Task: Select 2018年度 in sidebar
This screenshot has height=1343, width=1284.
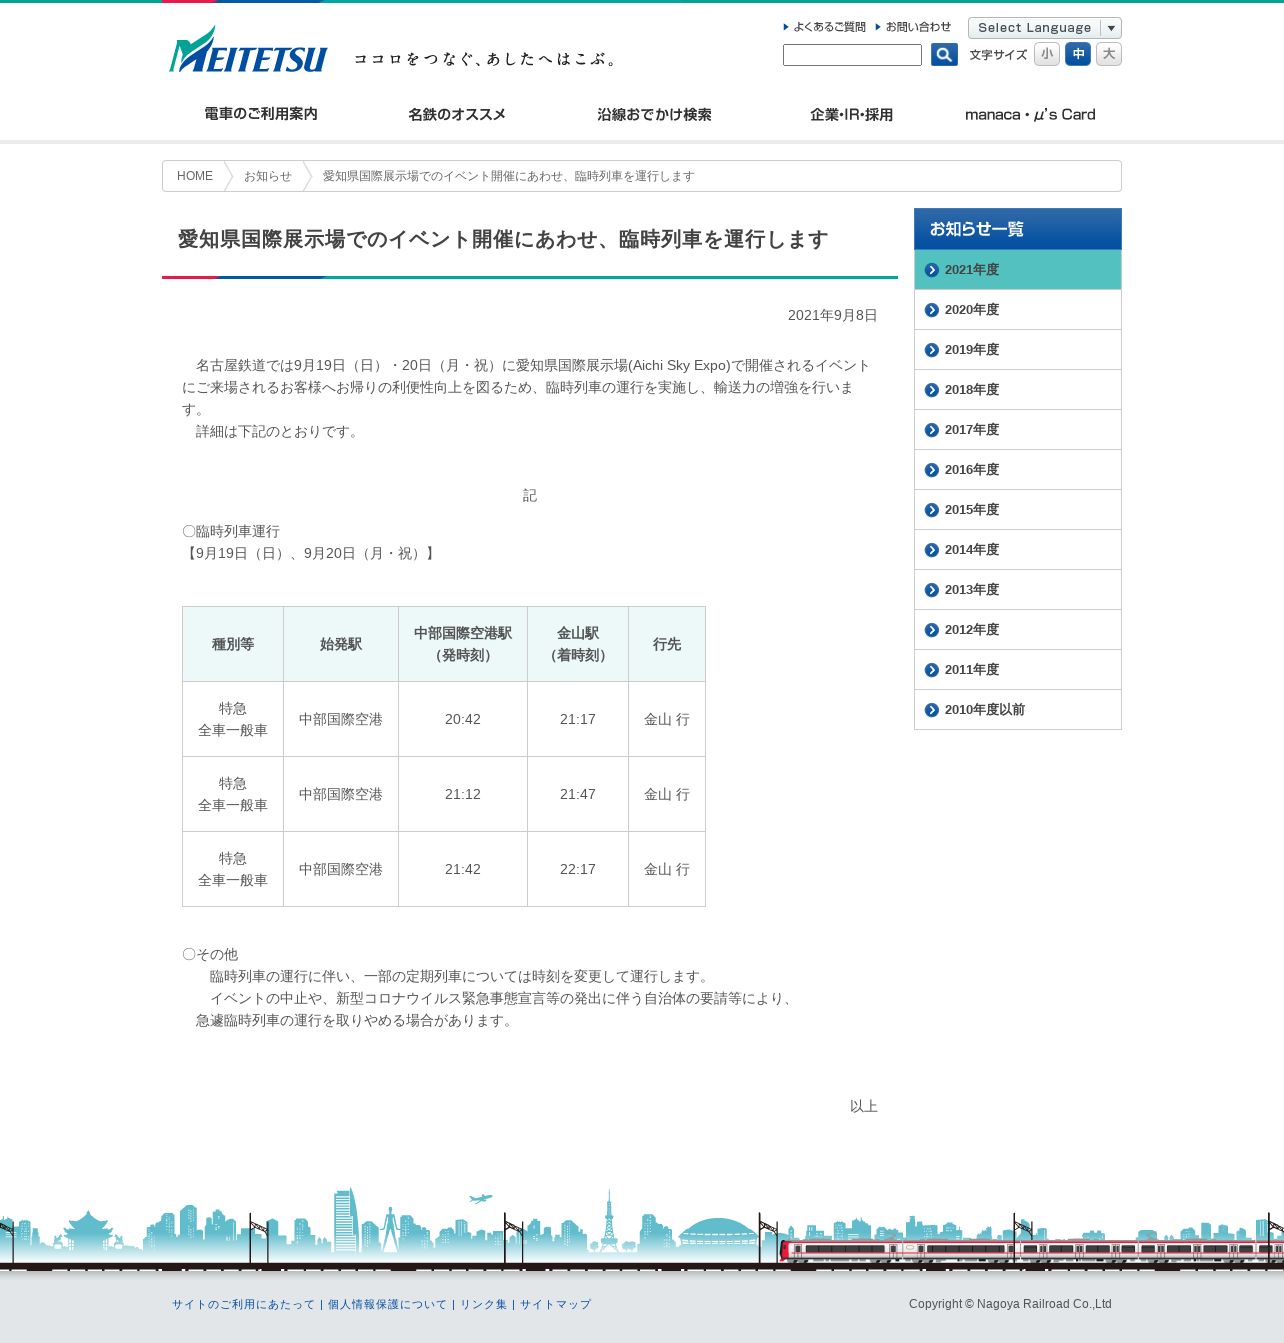Action: 1018,390
